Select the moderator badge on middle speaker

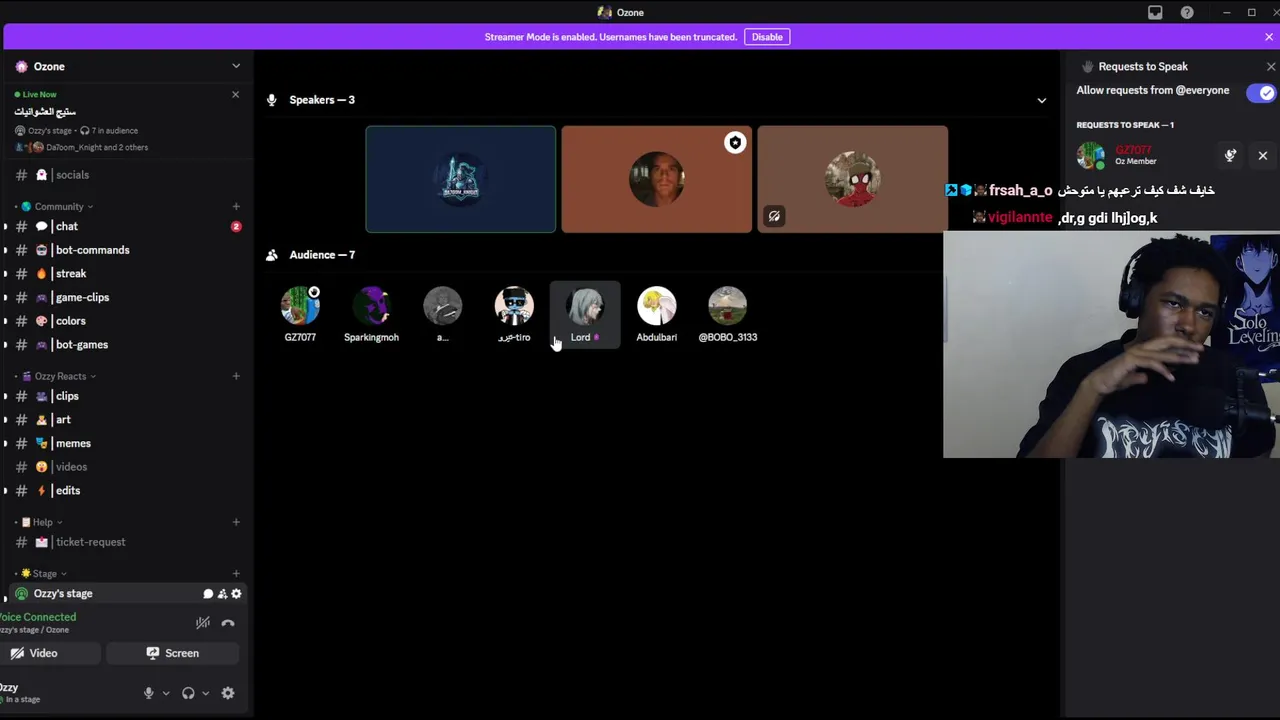pos(735,143)
